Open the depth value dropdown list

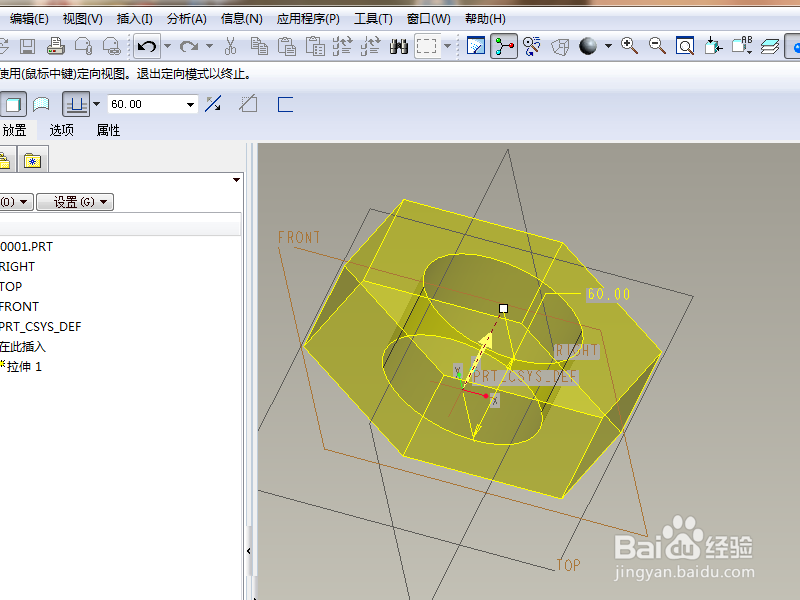190,105
